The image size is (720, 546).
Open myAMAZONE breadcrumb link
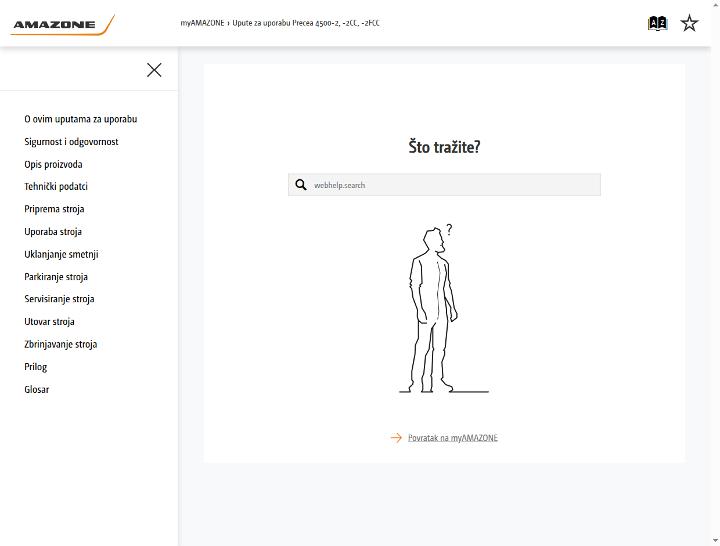point(202,23)
